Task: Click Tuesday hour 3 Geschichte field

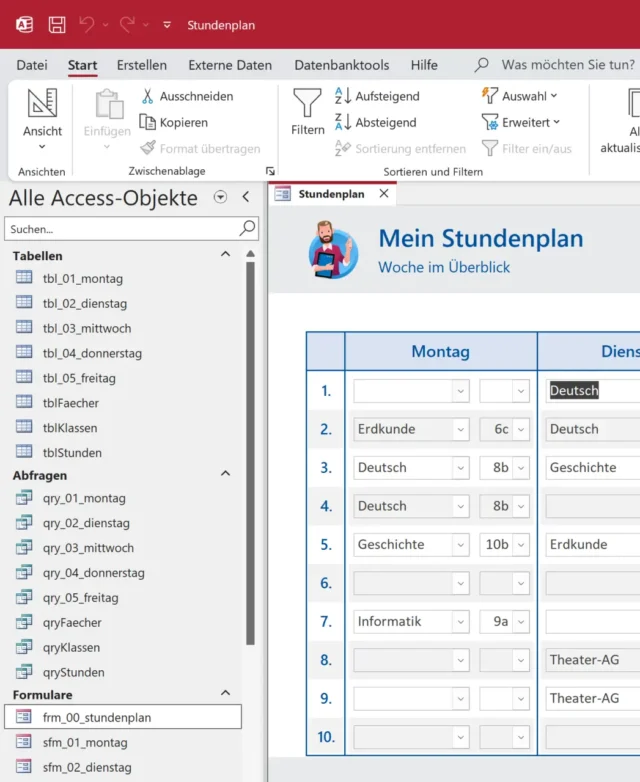Action: pos(593,468)
